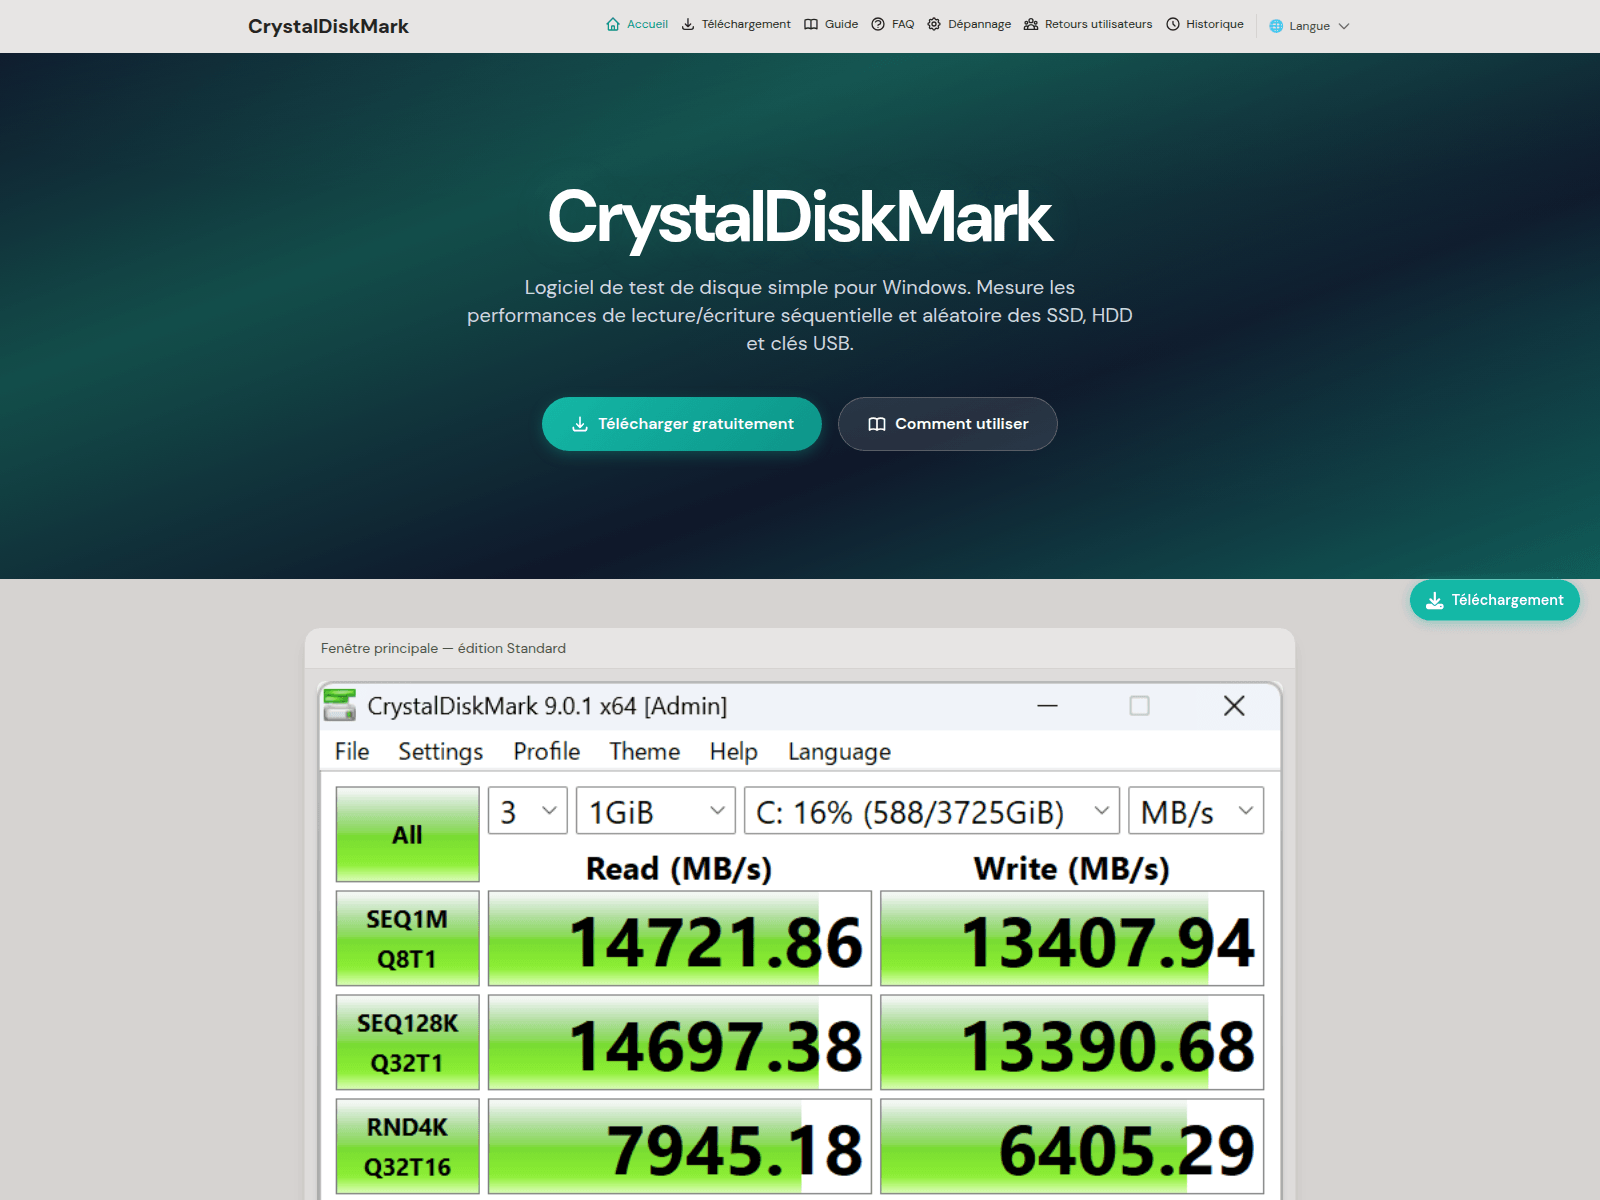Go to the FAQ page
Image resolution: width=1600 pixels, height=1200 pixels.
coord(893,25)
